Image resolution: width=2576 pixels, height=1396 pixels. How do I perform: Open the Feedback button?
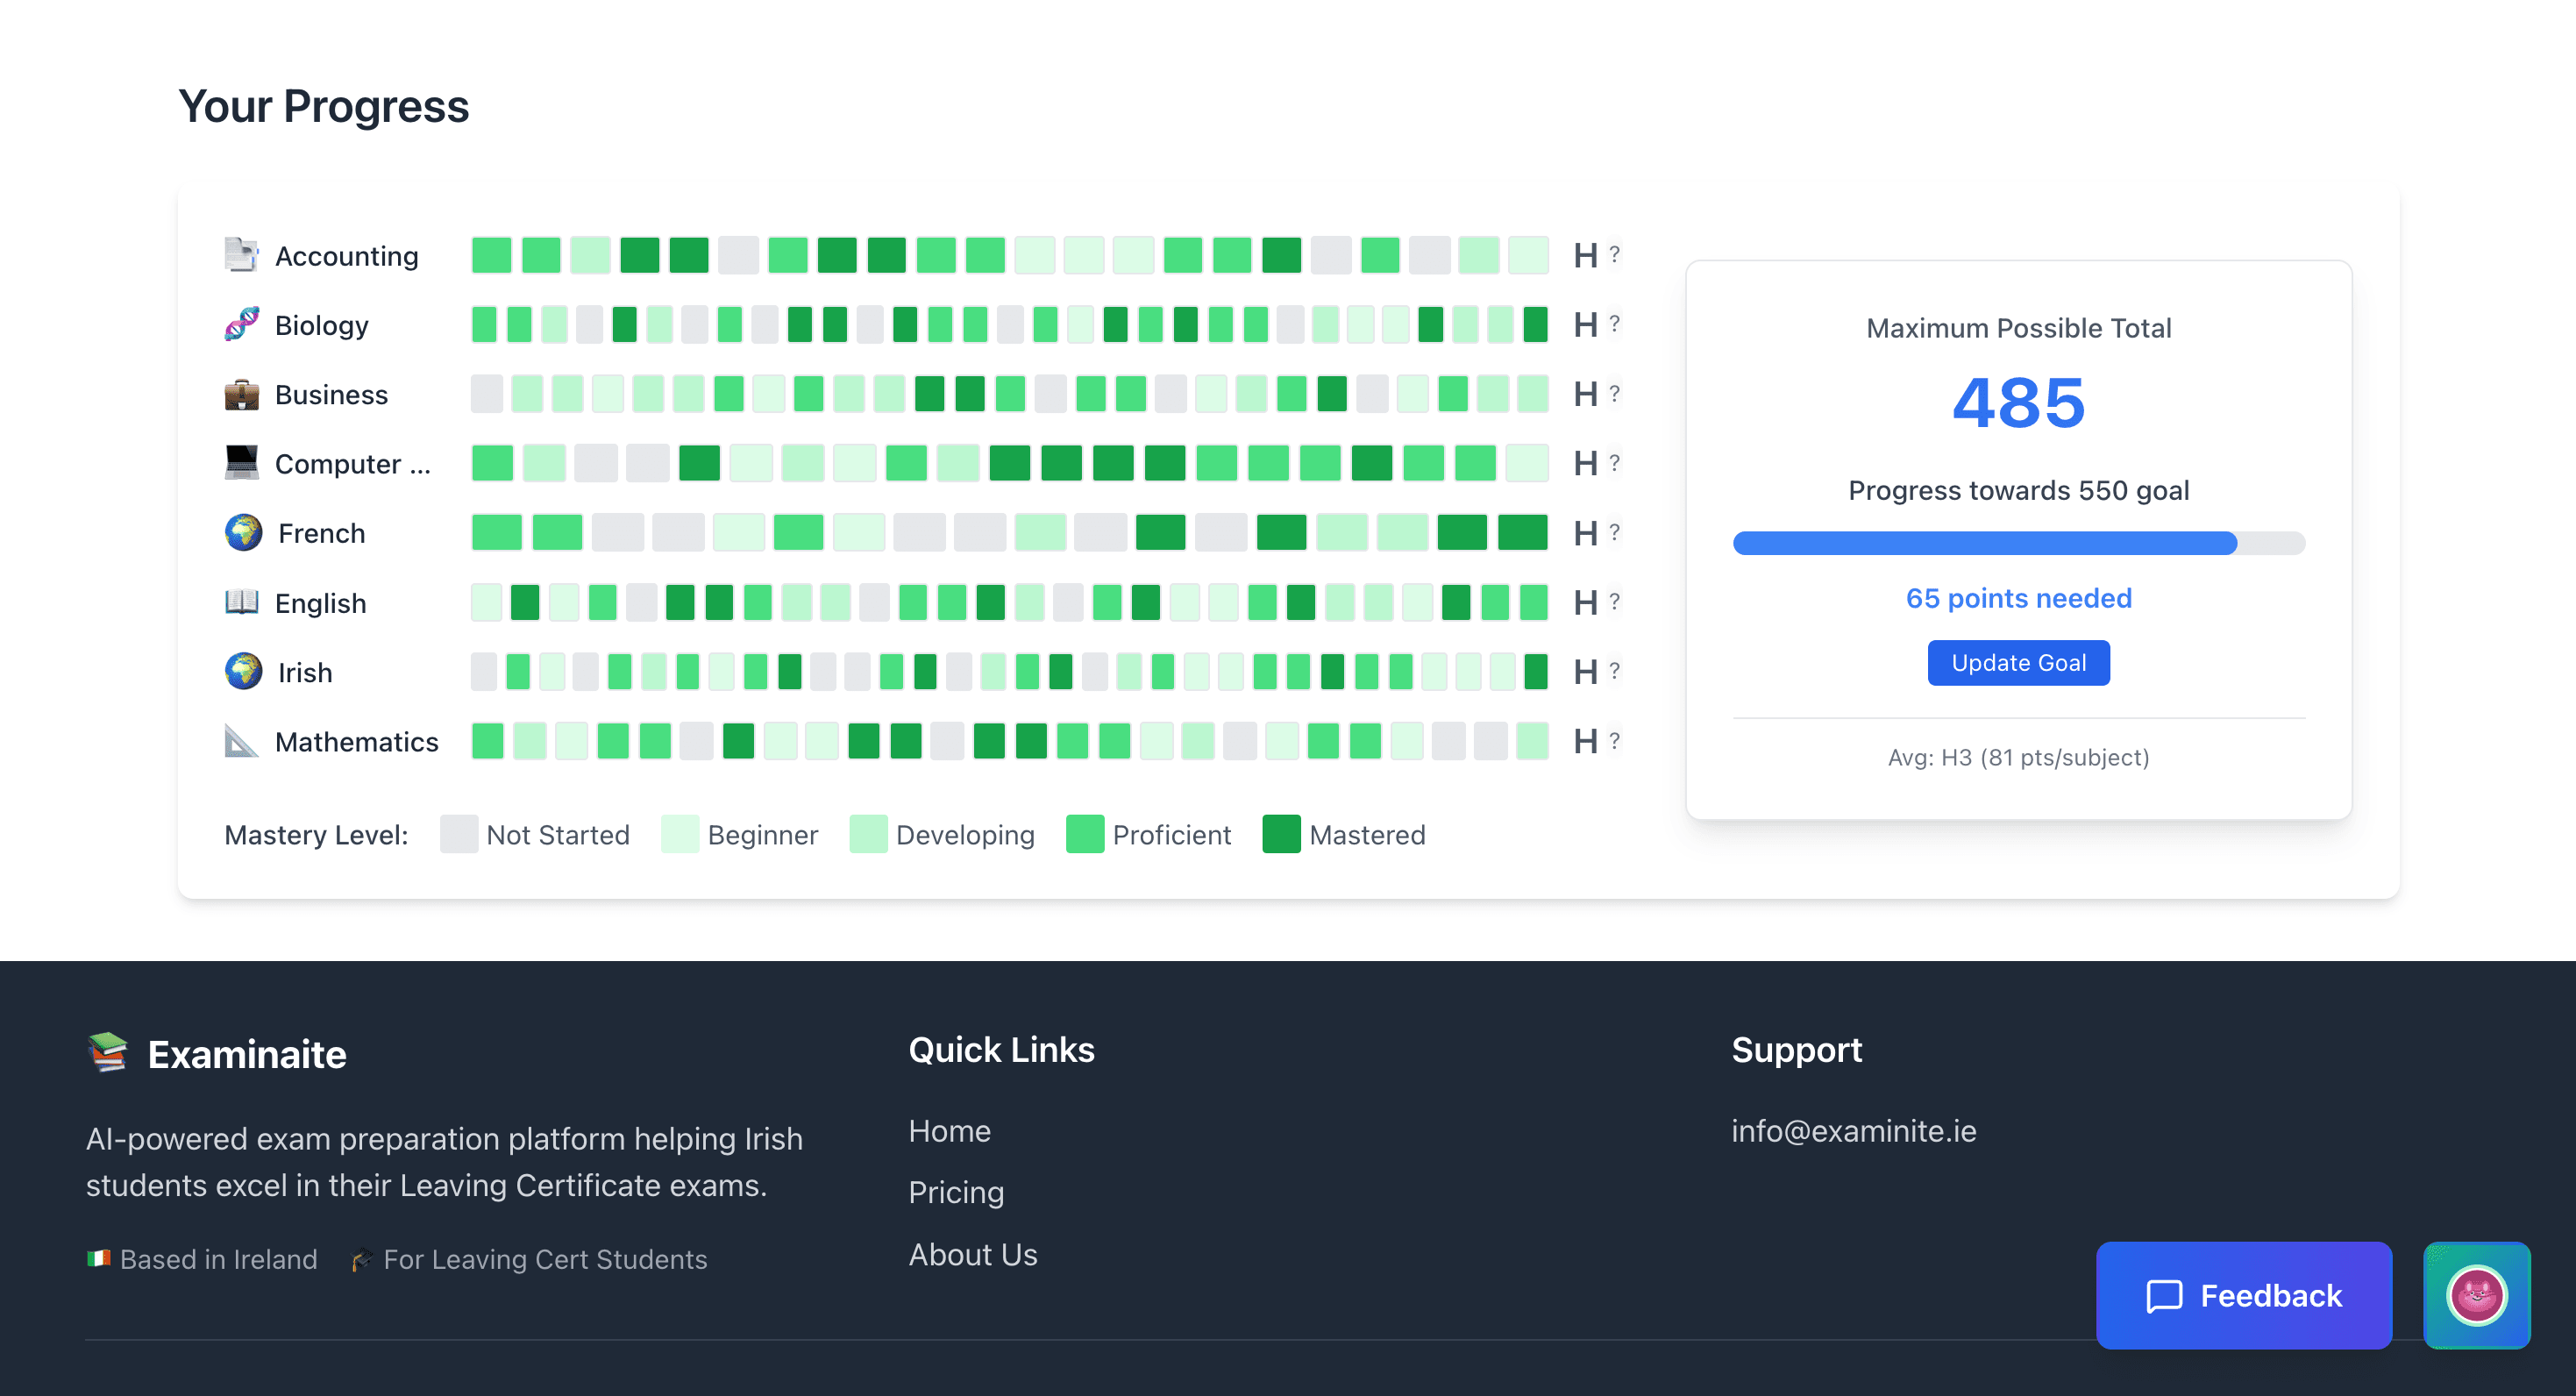[x=2243, y=1295]
